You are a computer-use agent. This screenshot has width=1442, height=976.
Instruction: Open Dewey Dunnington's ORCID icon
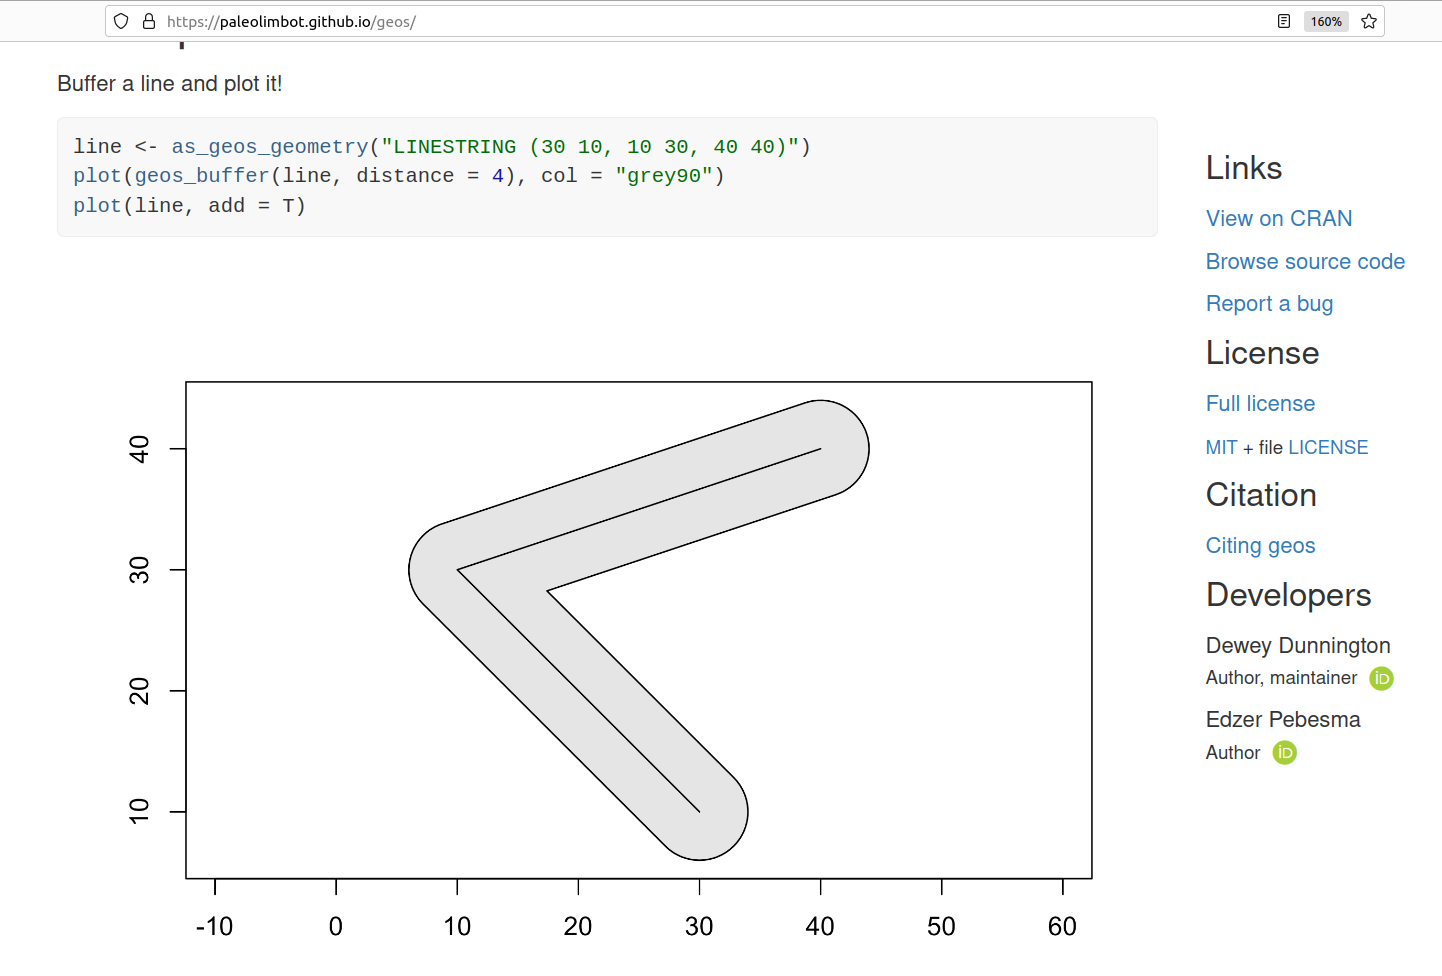(1381, 678)
